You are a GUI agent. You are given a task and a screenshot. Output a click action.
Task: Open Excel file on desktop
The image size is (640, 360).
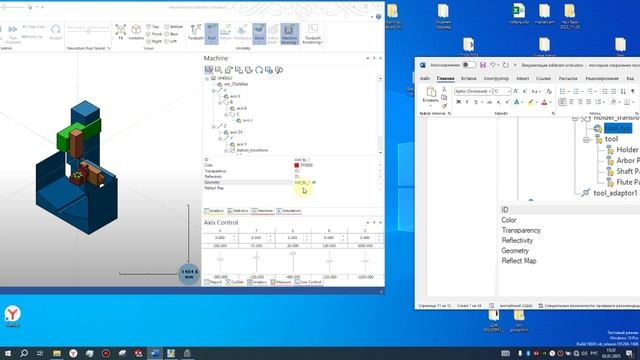(518, 14)
